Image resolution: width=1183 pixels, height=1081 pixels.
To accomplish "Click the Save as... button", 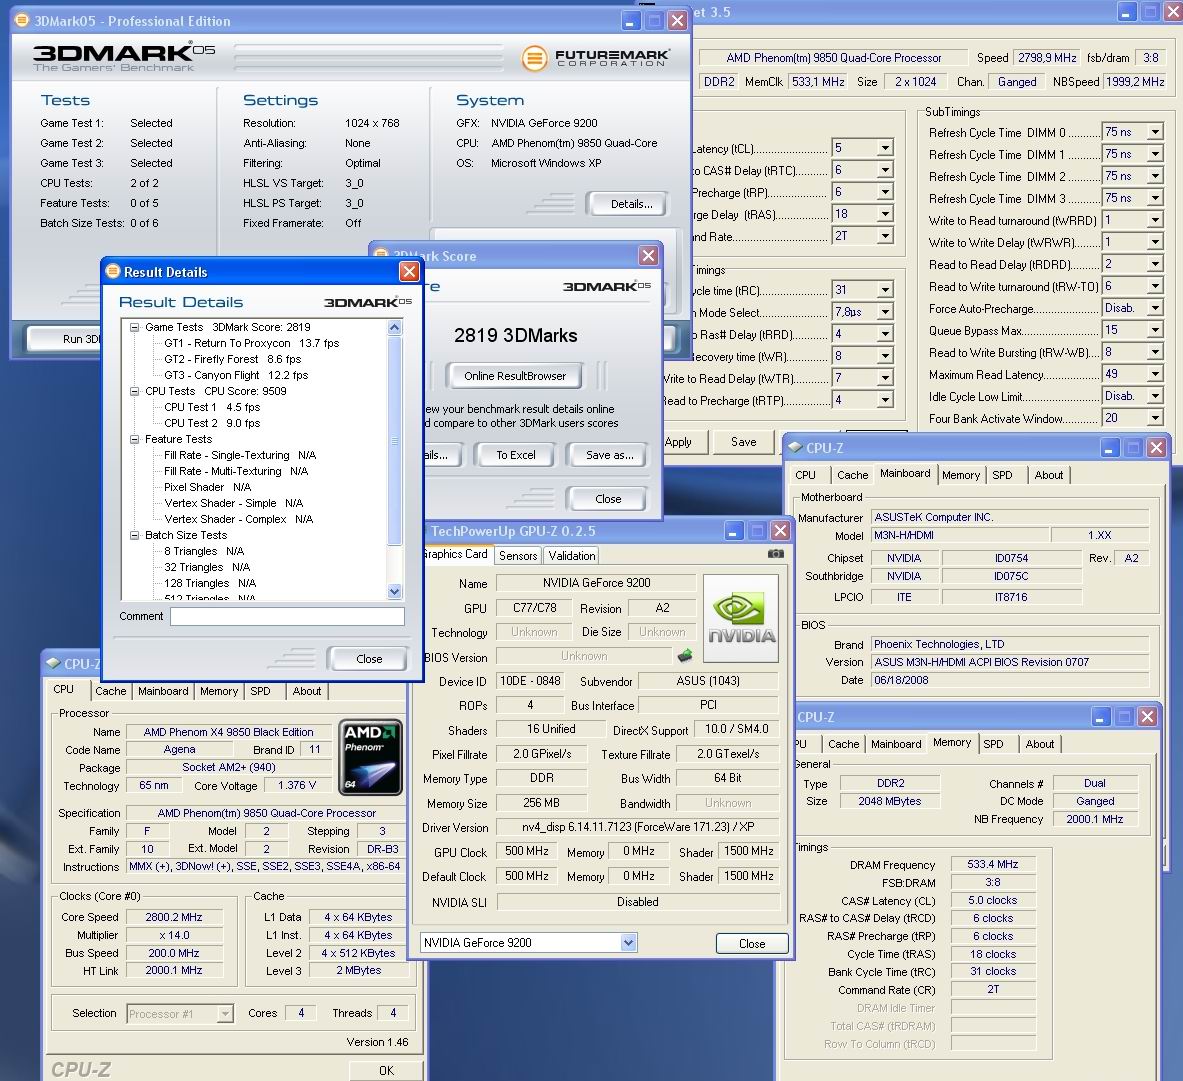I will 610,456.
